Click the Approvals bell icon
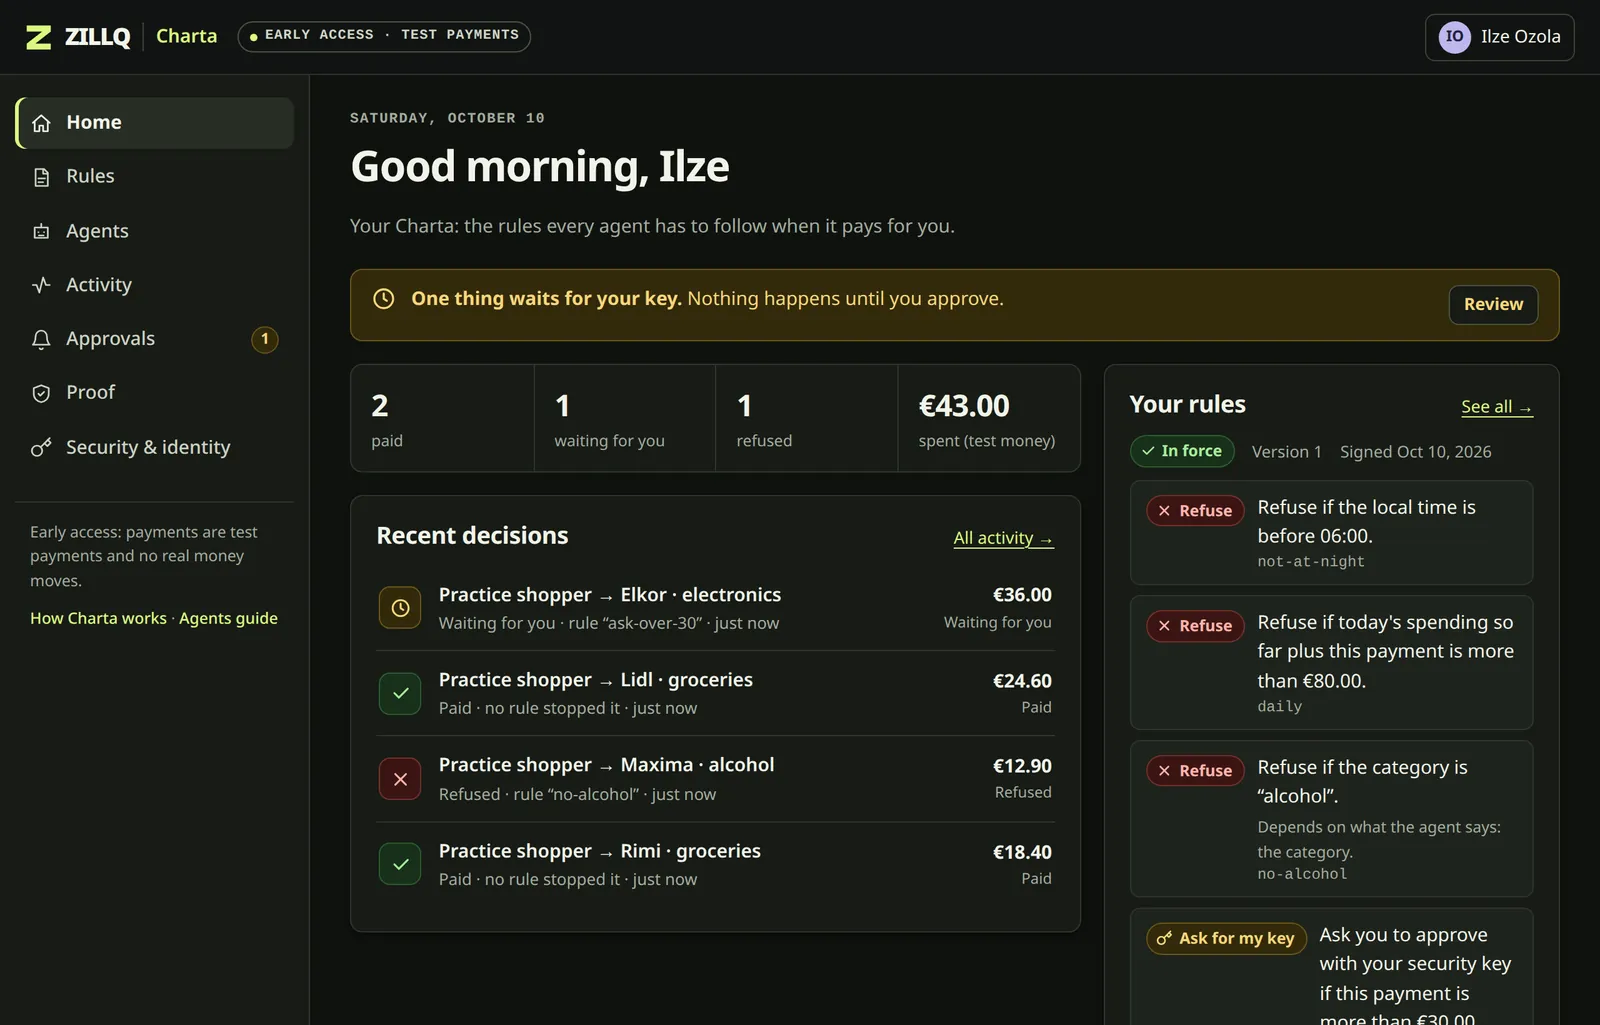1600x1025 pixels. [x=41, y=340]
